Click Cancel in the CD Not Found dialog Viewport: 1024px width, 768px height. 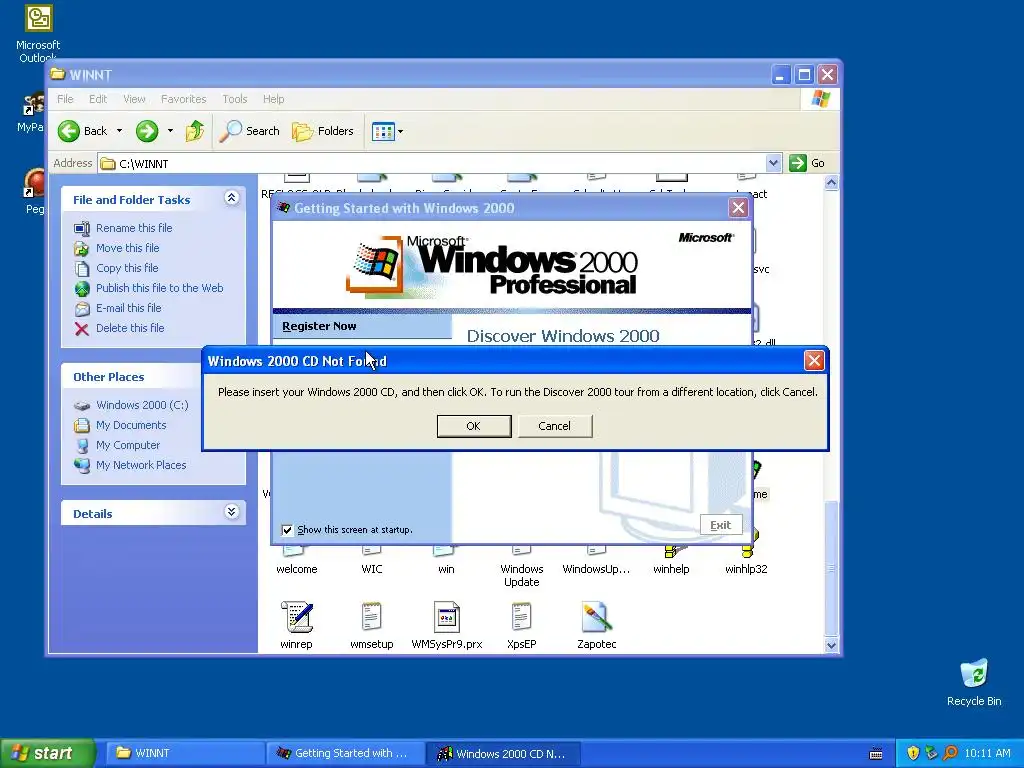554,426
